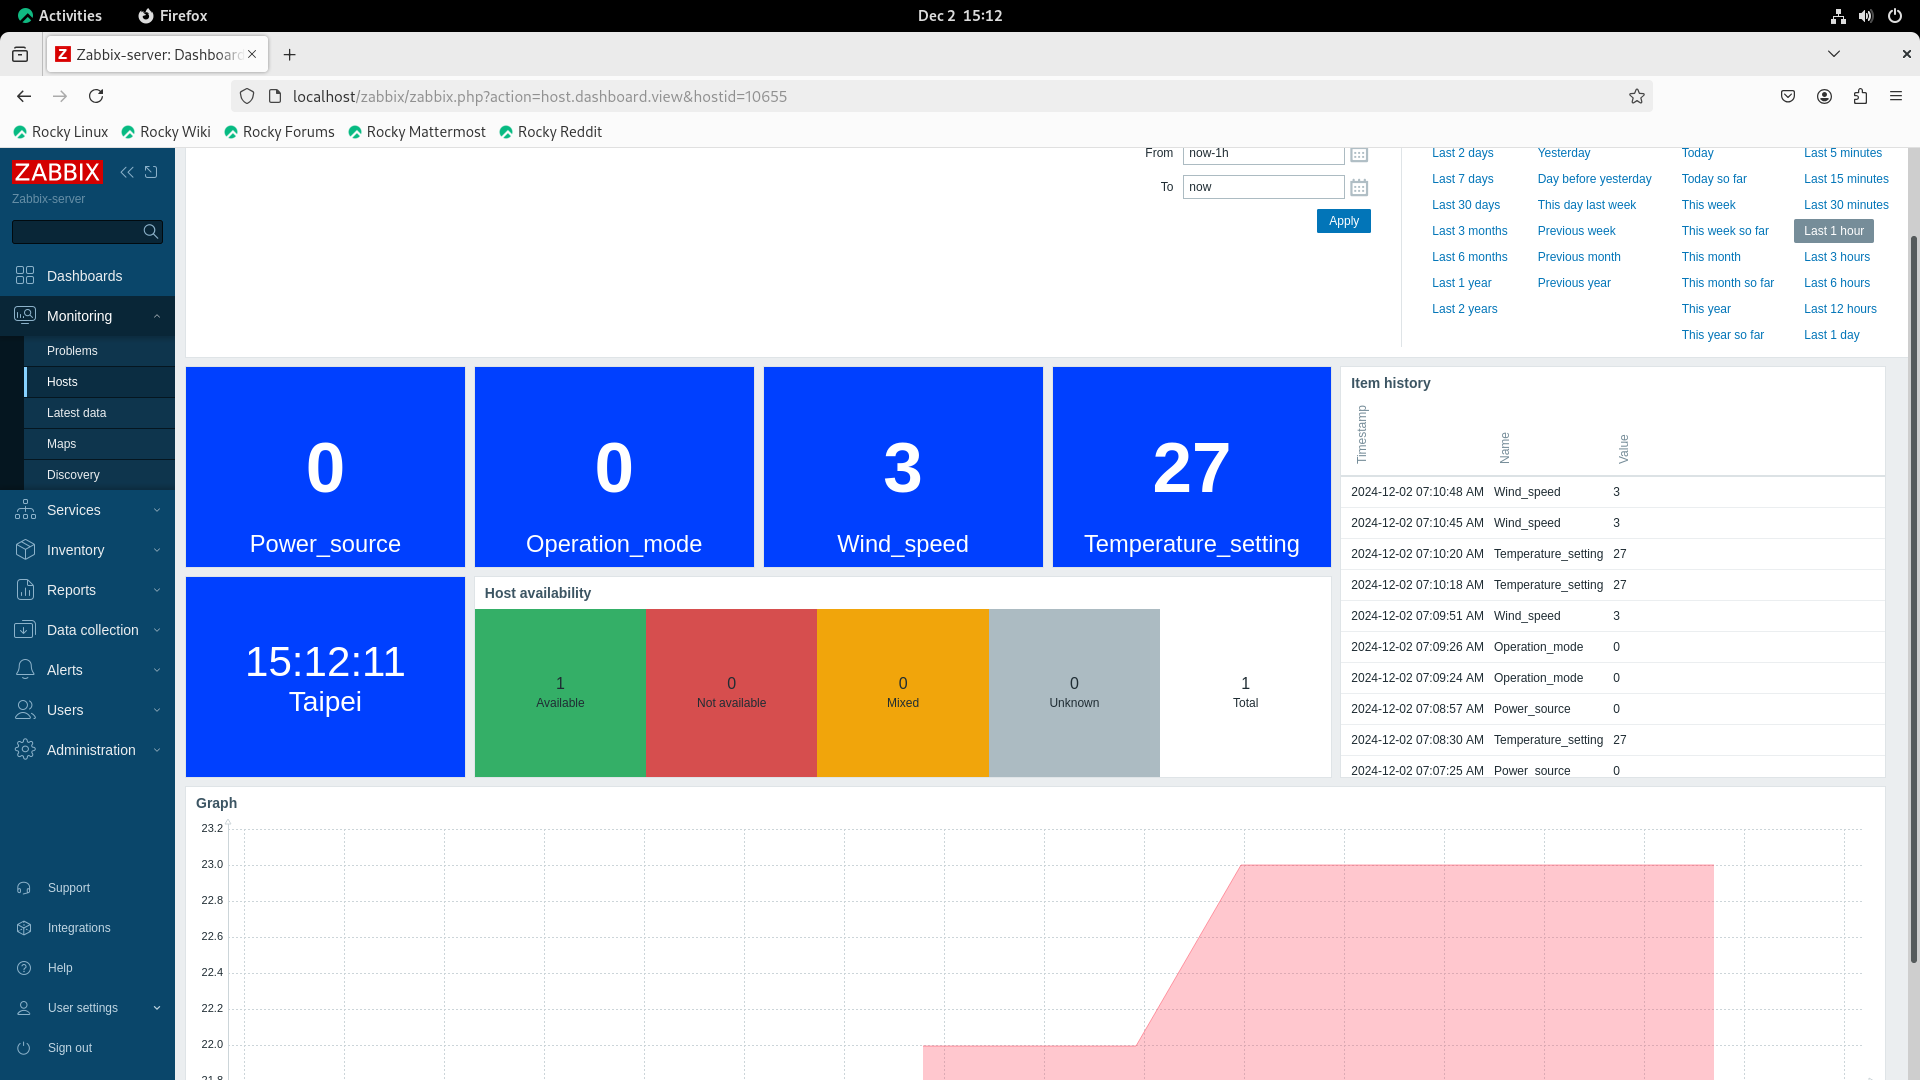Open Firefox extensions puzzle icon
The height and width of the screenshot is (1080, 1920).
pyautogui.click(x=1860, y=96)
